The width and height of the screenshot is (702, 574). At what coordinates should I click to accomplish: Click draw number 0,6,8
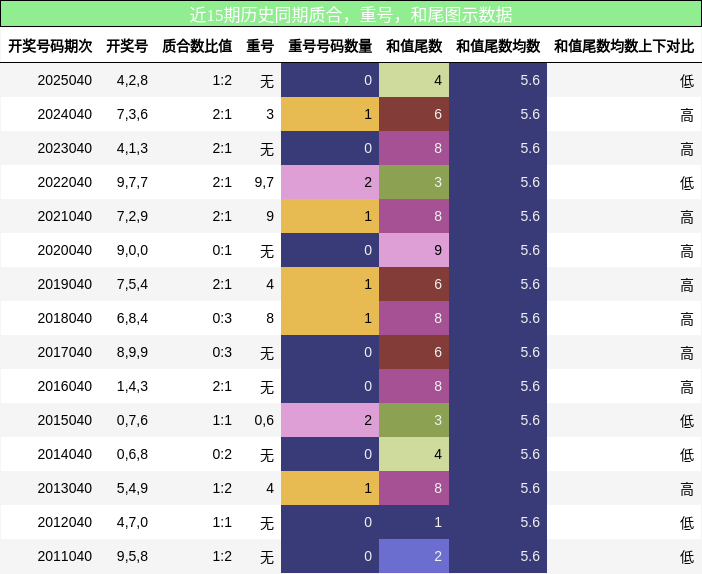[x=132, y=454]
